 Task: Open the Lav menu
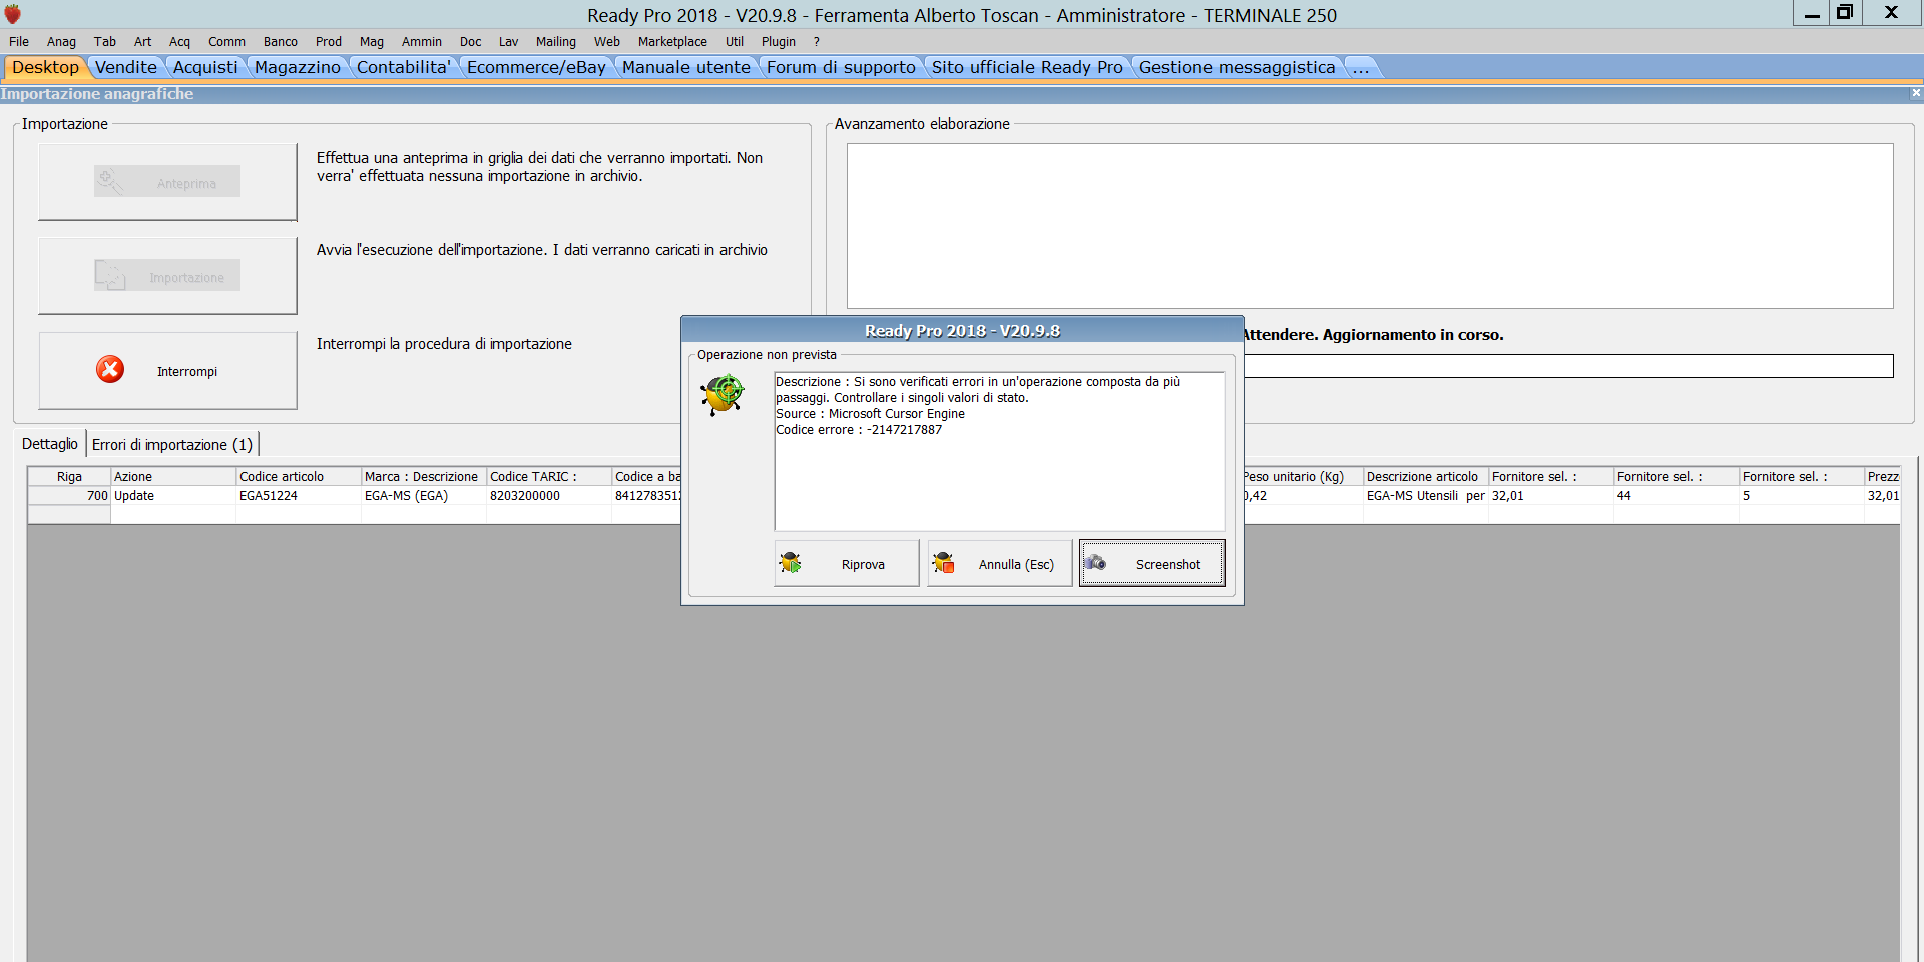click(x=509, y=42)
